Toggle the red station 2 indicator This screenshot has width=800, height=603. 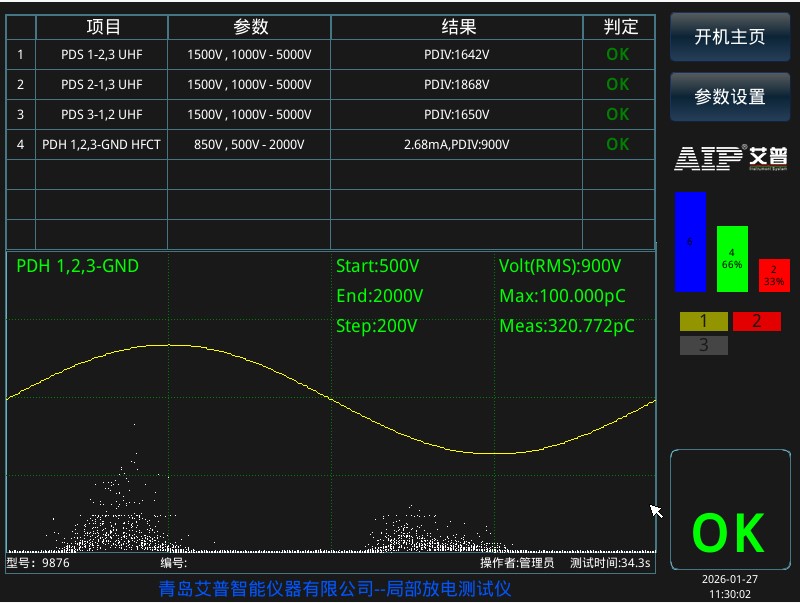757,321
